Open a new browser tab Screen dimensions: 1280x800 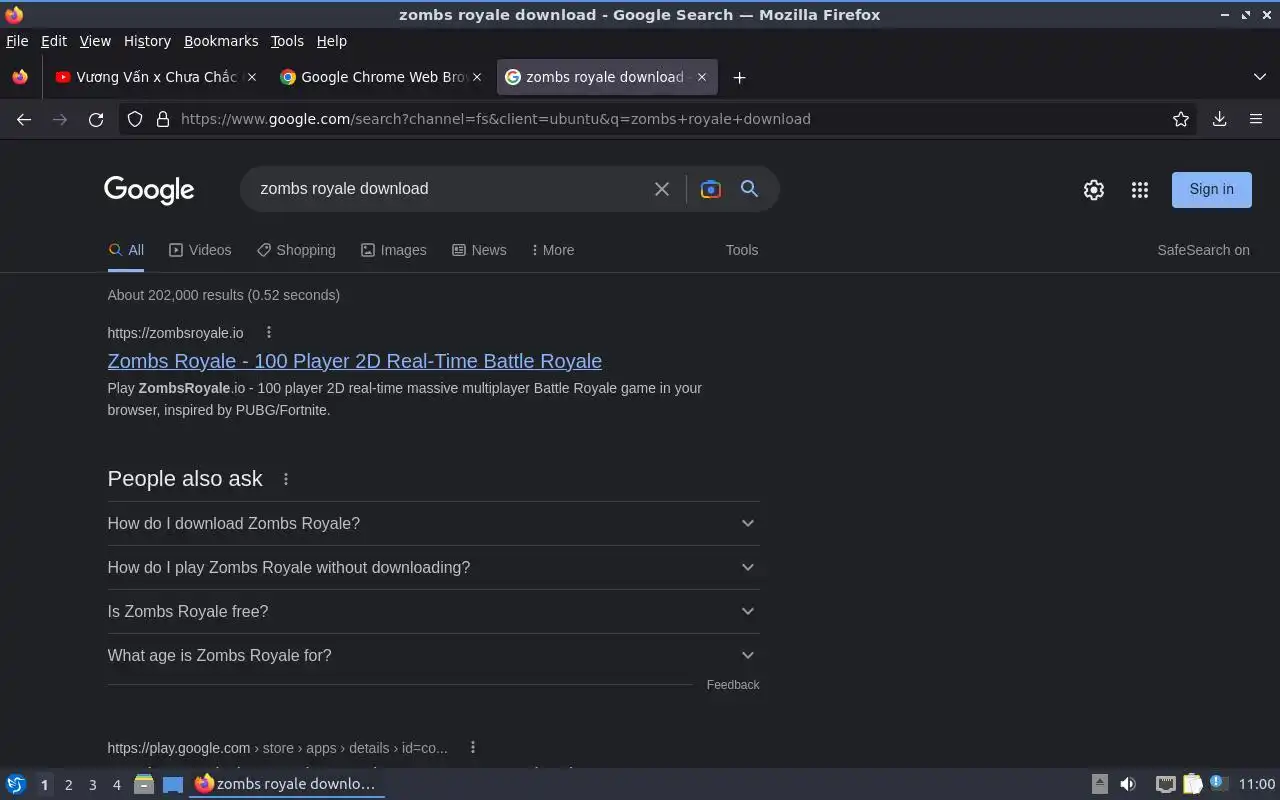click(x=739, y=77)
